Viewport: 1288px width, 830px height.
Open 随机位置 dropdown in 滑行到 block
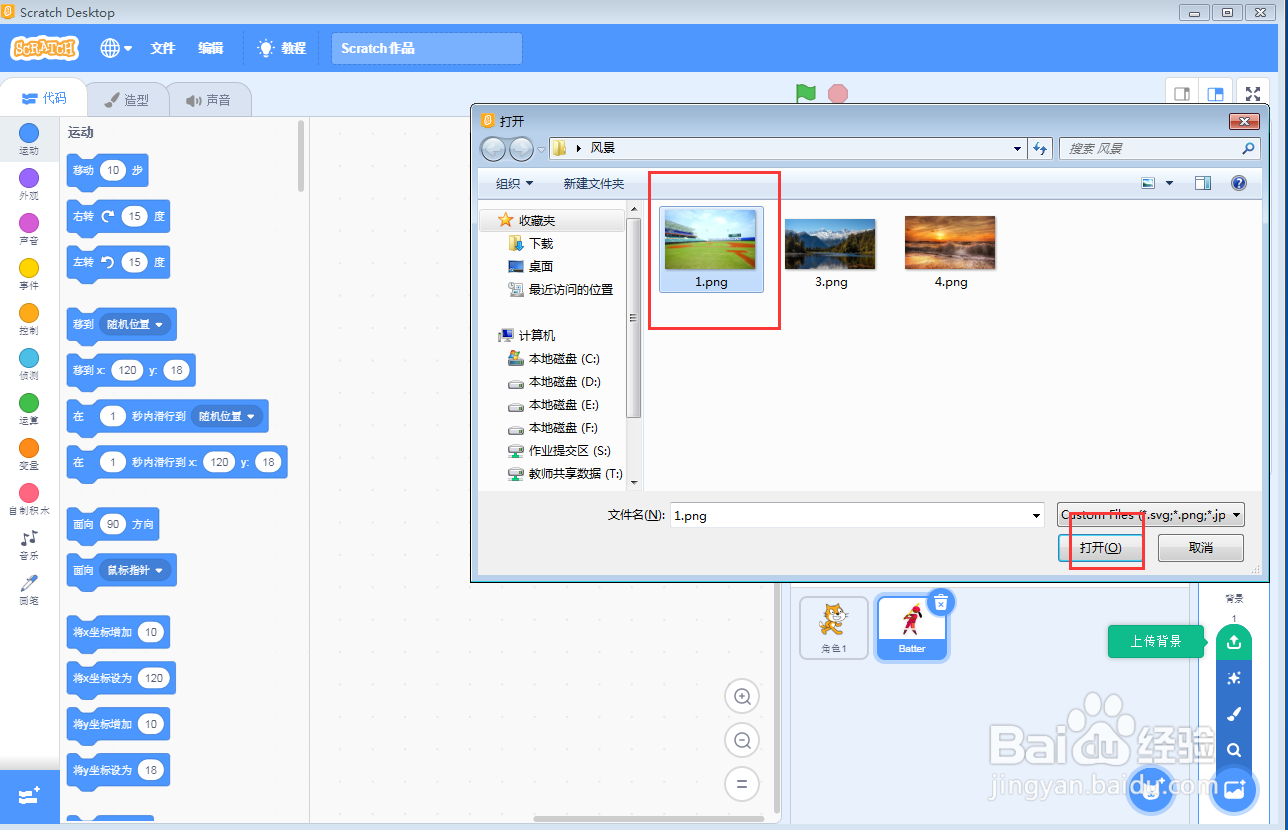coord(226,416)
